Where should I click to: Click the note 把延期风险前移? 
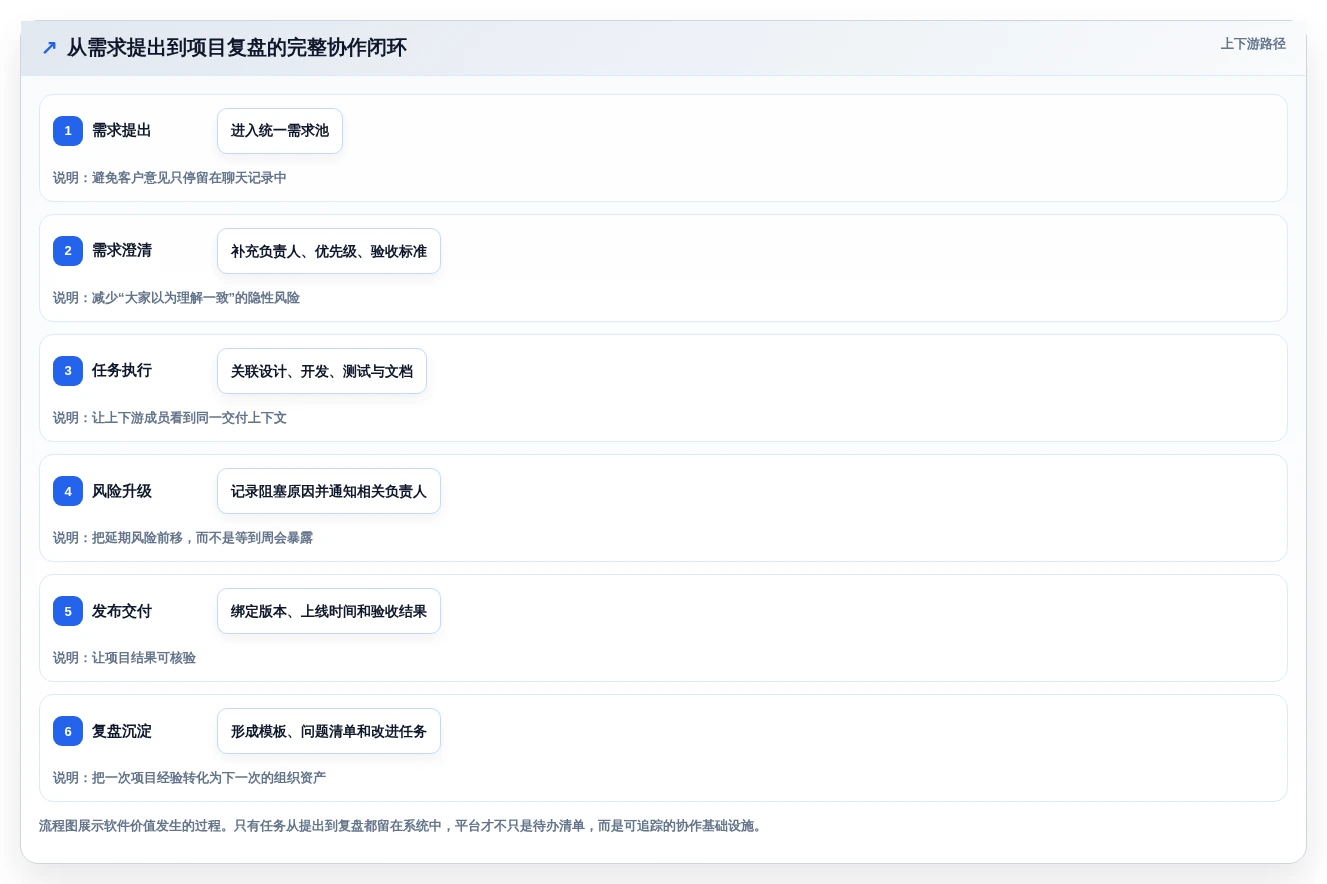tap(183, 538)
